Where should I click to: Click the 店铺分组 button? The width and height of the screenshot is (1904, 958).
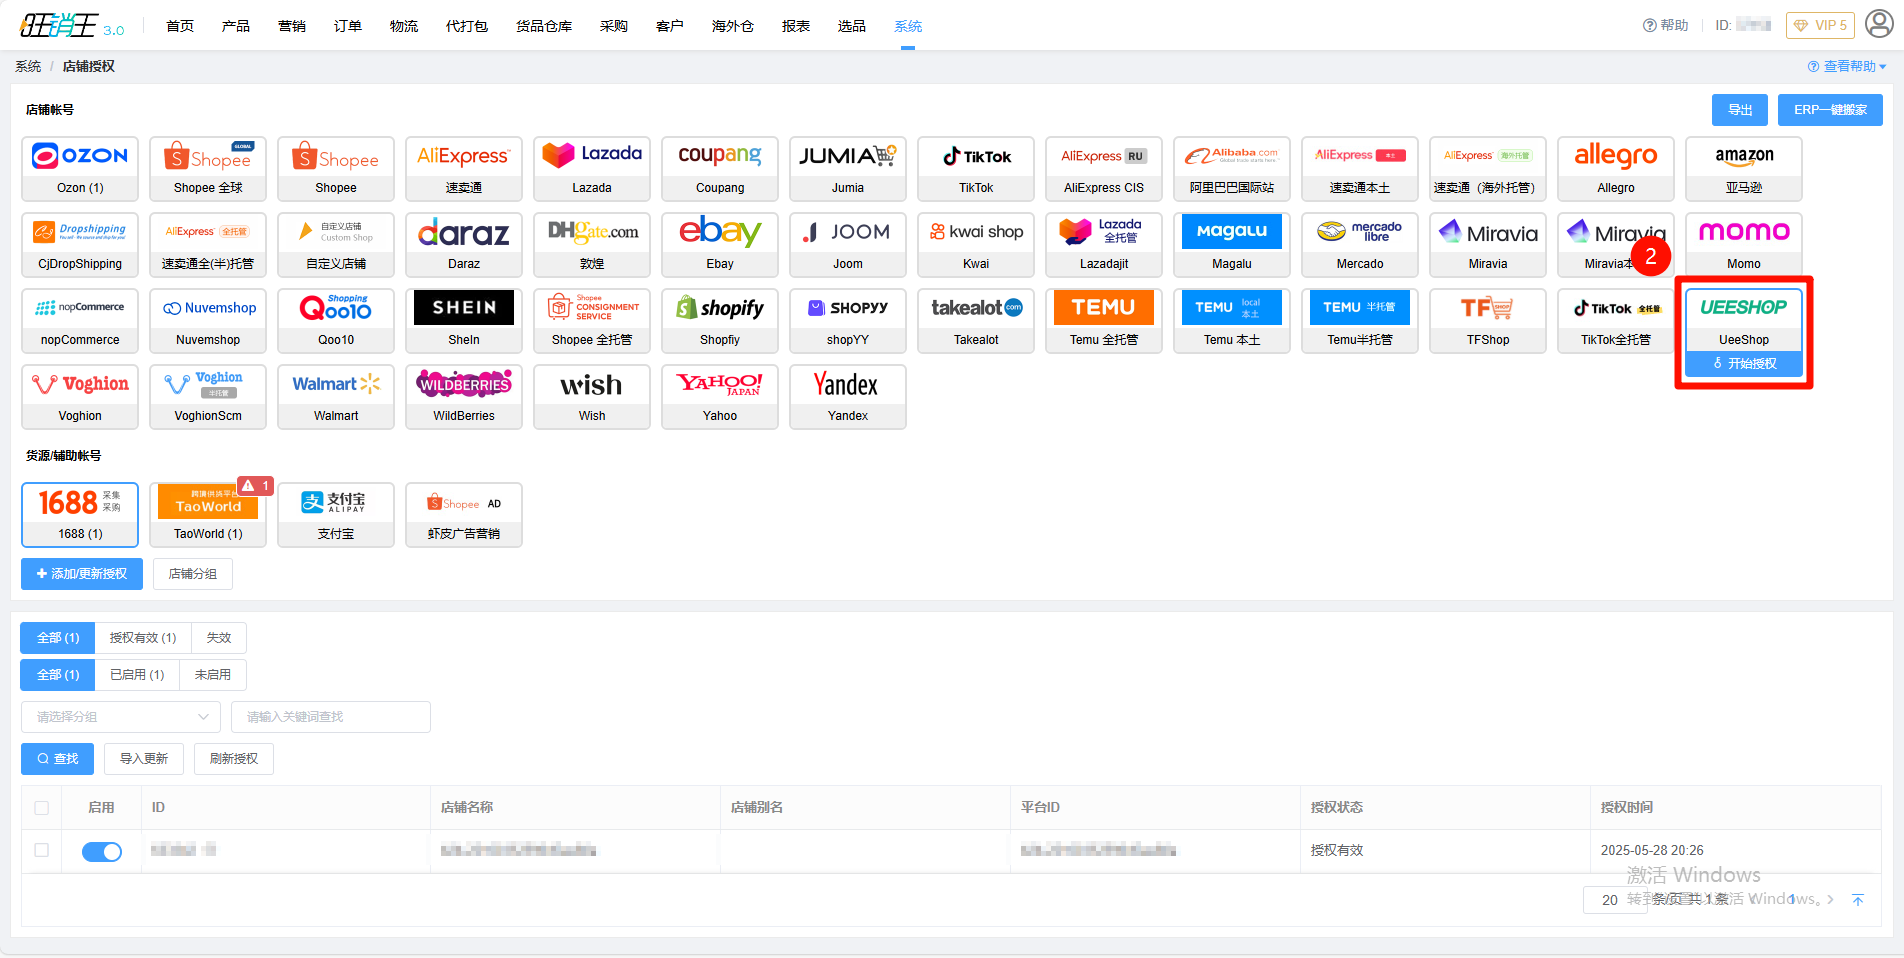click(x=193, y=574)
